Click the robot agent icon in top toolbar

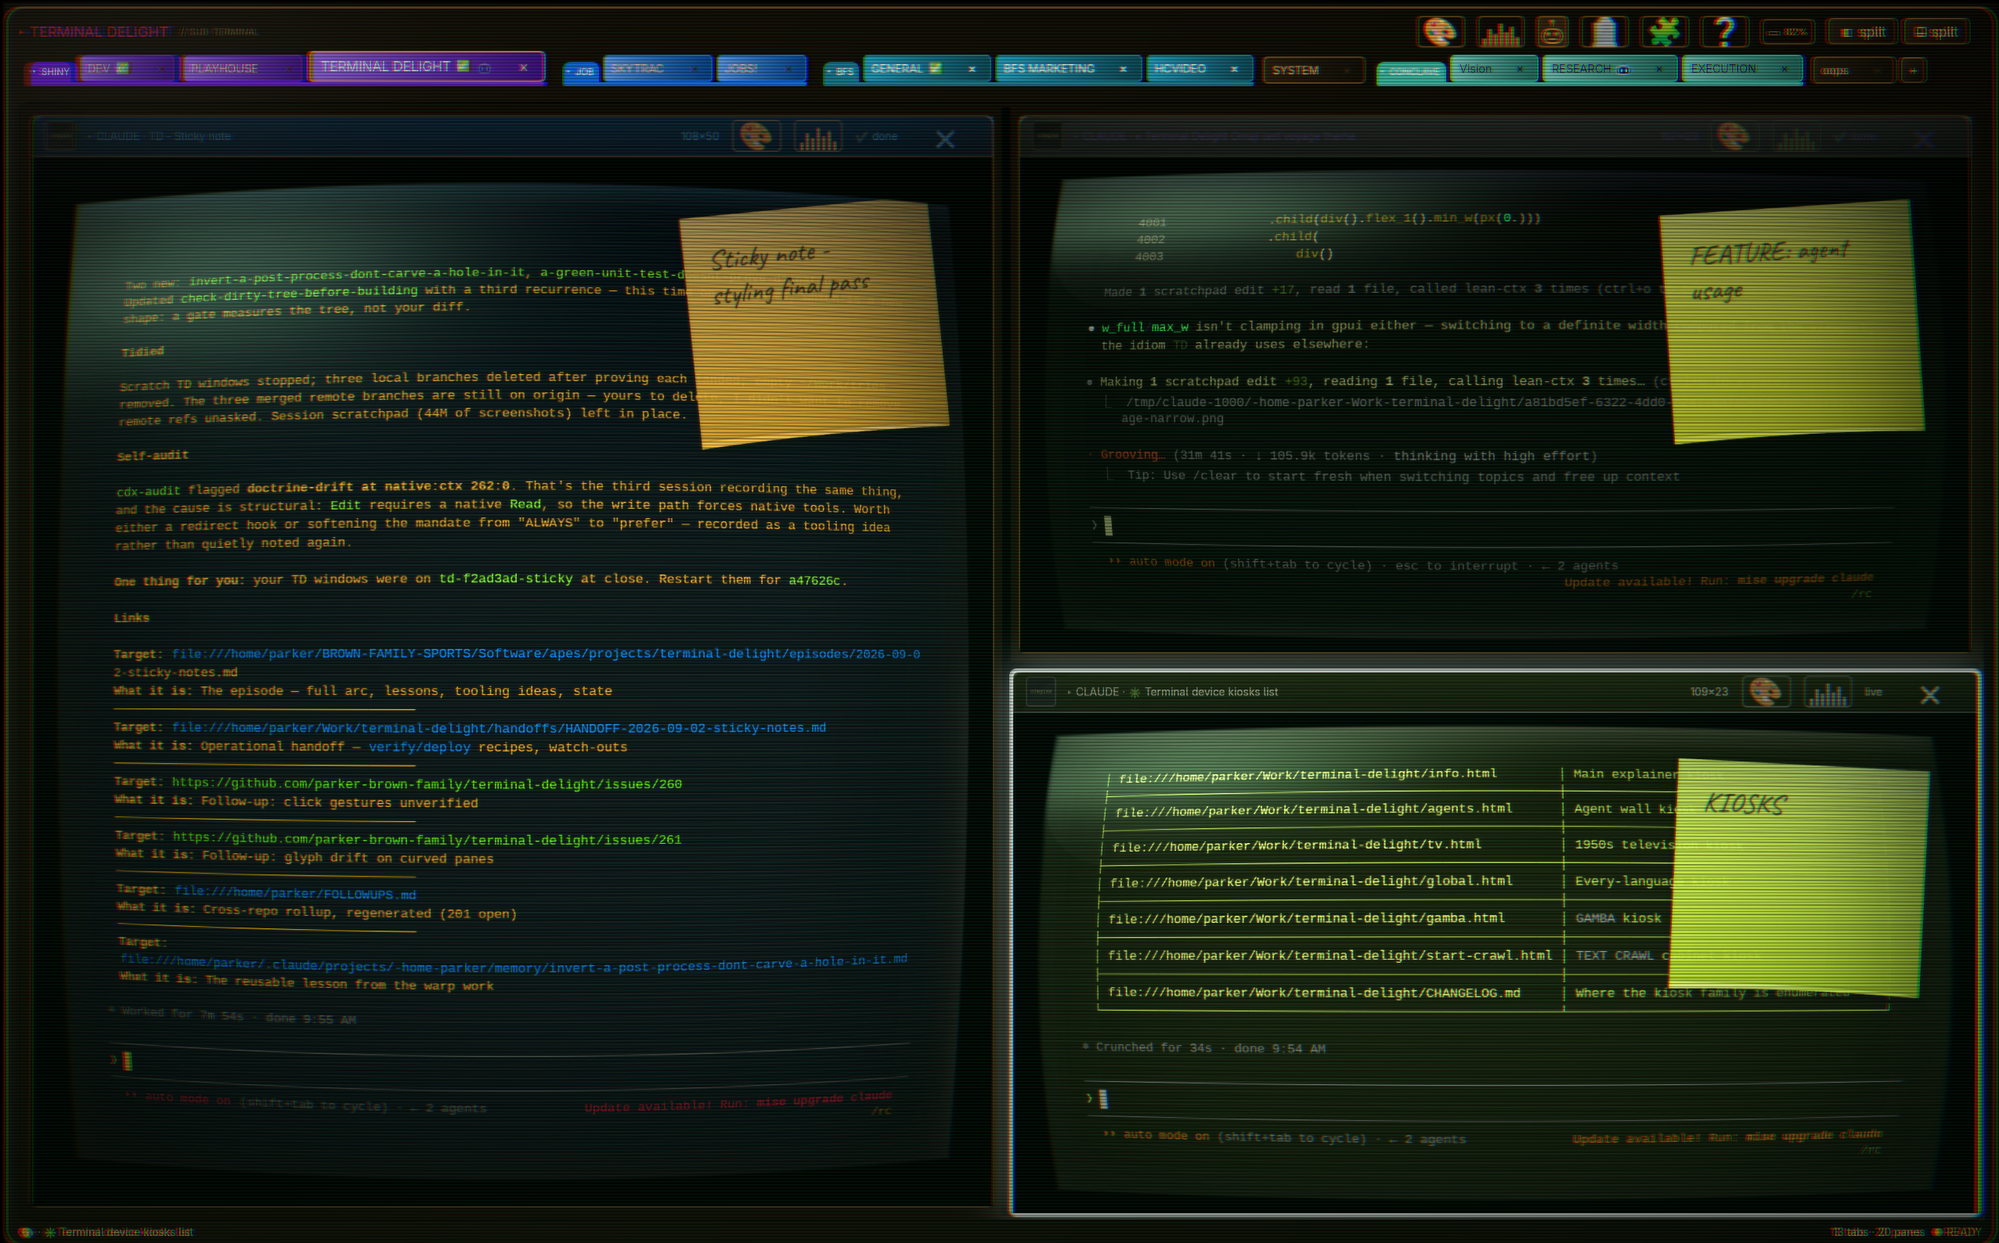(x=1551, y=32)
